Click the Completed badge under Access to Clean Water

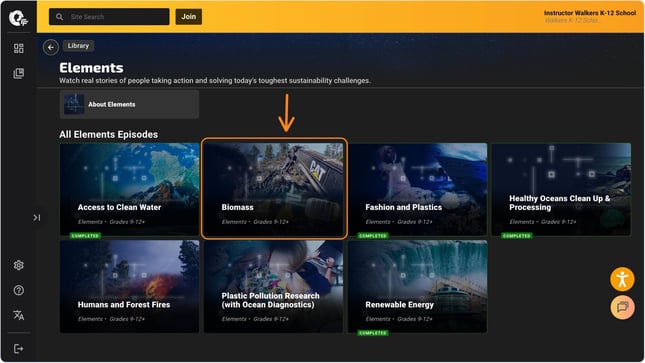click(x=85, y=236)
